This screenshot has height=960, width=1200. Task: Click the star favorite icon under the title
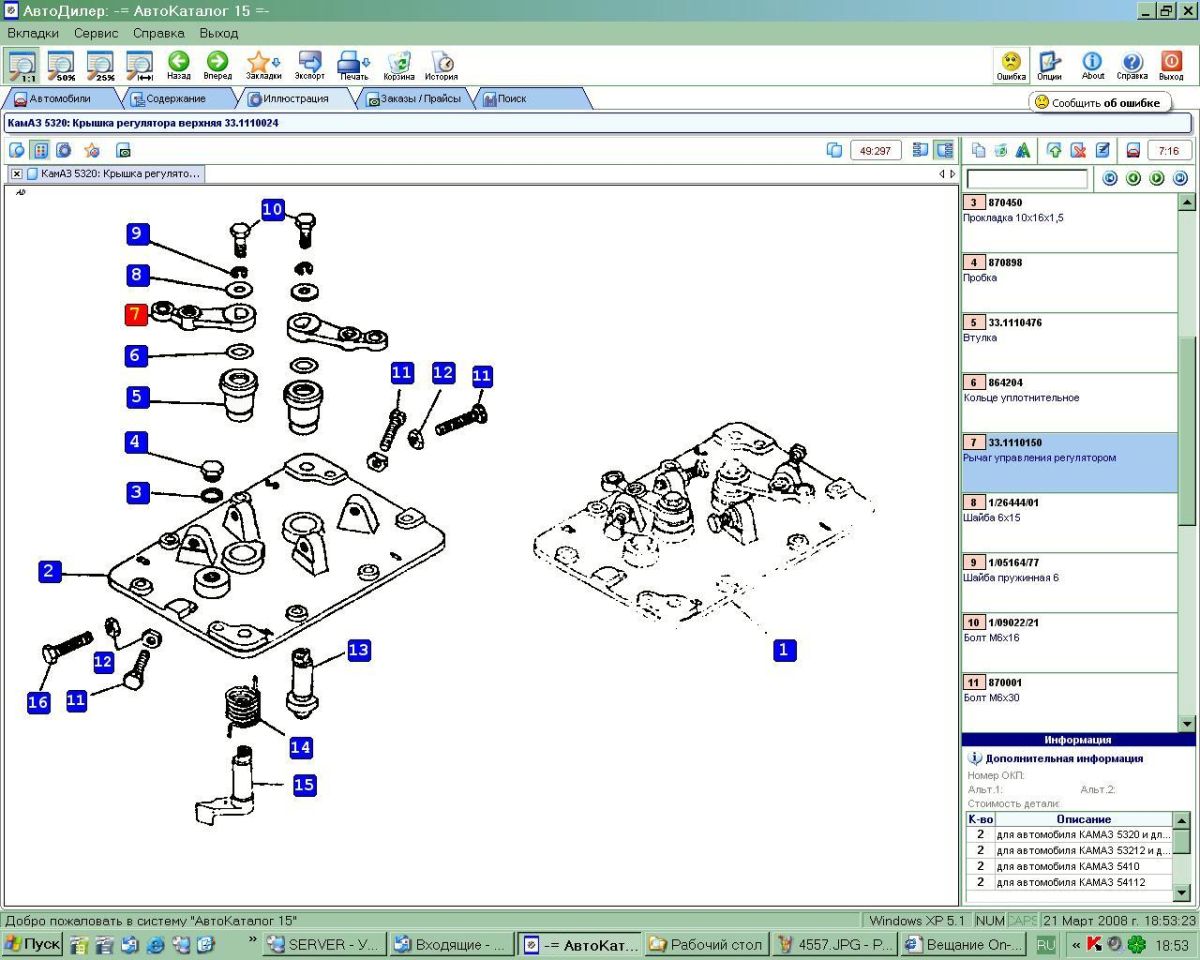click(91, 150)
